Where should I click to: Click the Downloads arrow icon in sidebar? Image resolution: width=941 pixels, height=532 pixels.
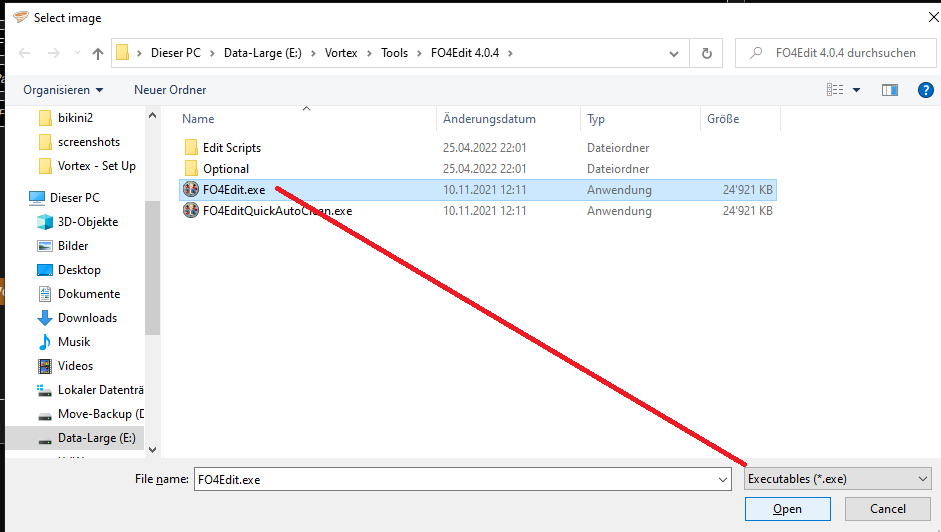(x=45, y=318)
